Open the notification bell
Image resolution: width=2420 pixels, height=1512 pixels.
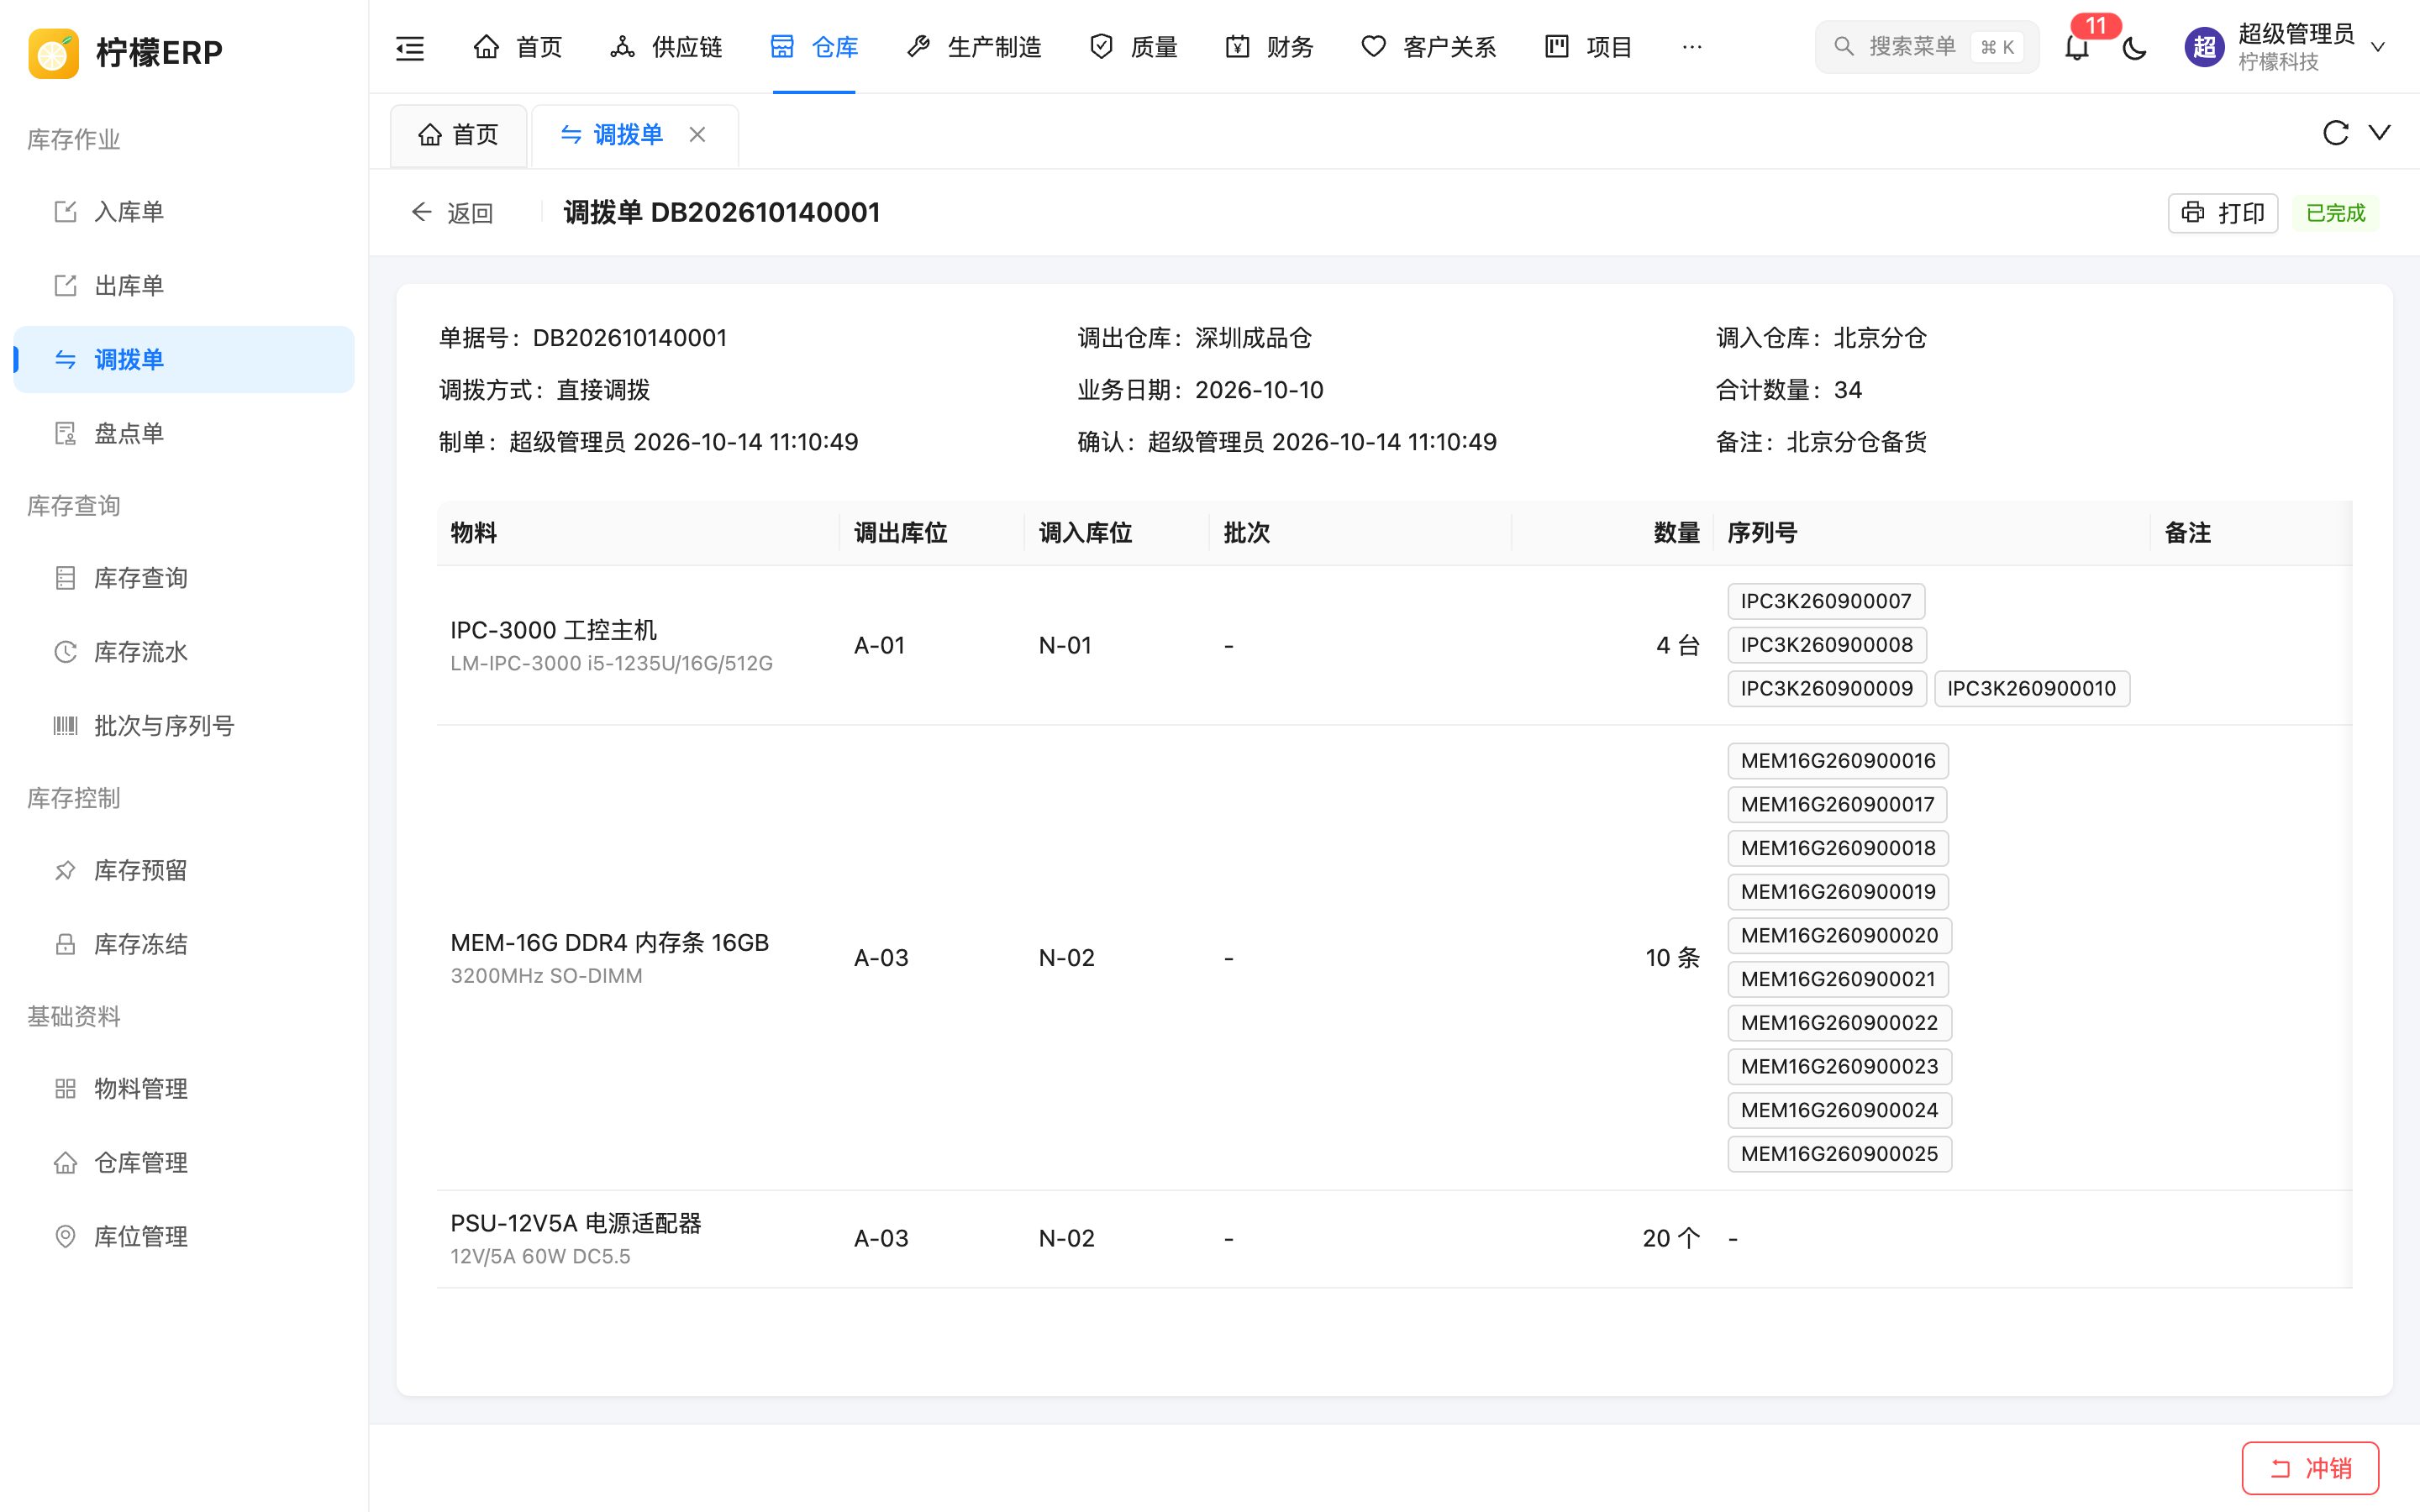coord(2077,47)
